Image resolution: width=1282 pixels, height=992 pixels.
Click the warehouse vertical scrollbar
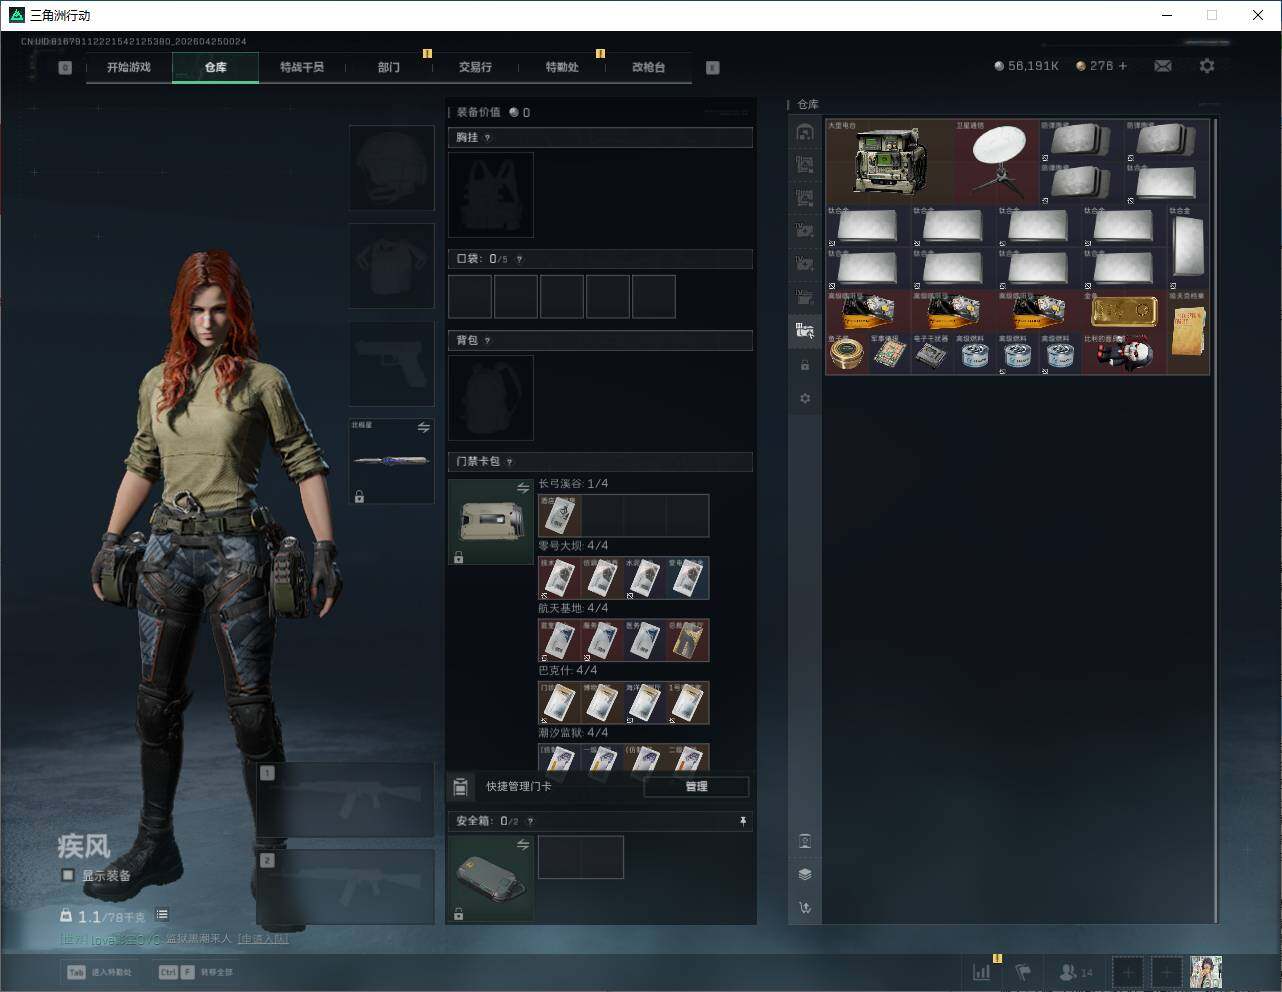coord(1216,520)
